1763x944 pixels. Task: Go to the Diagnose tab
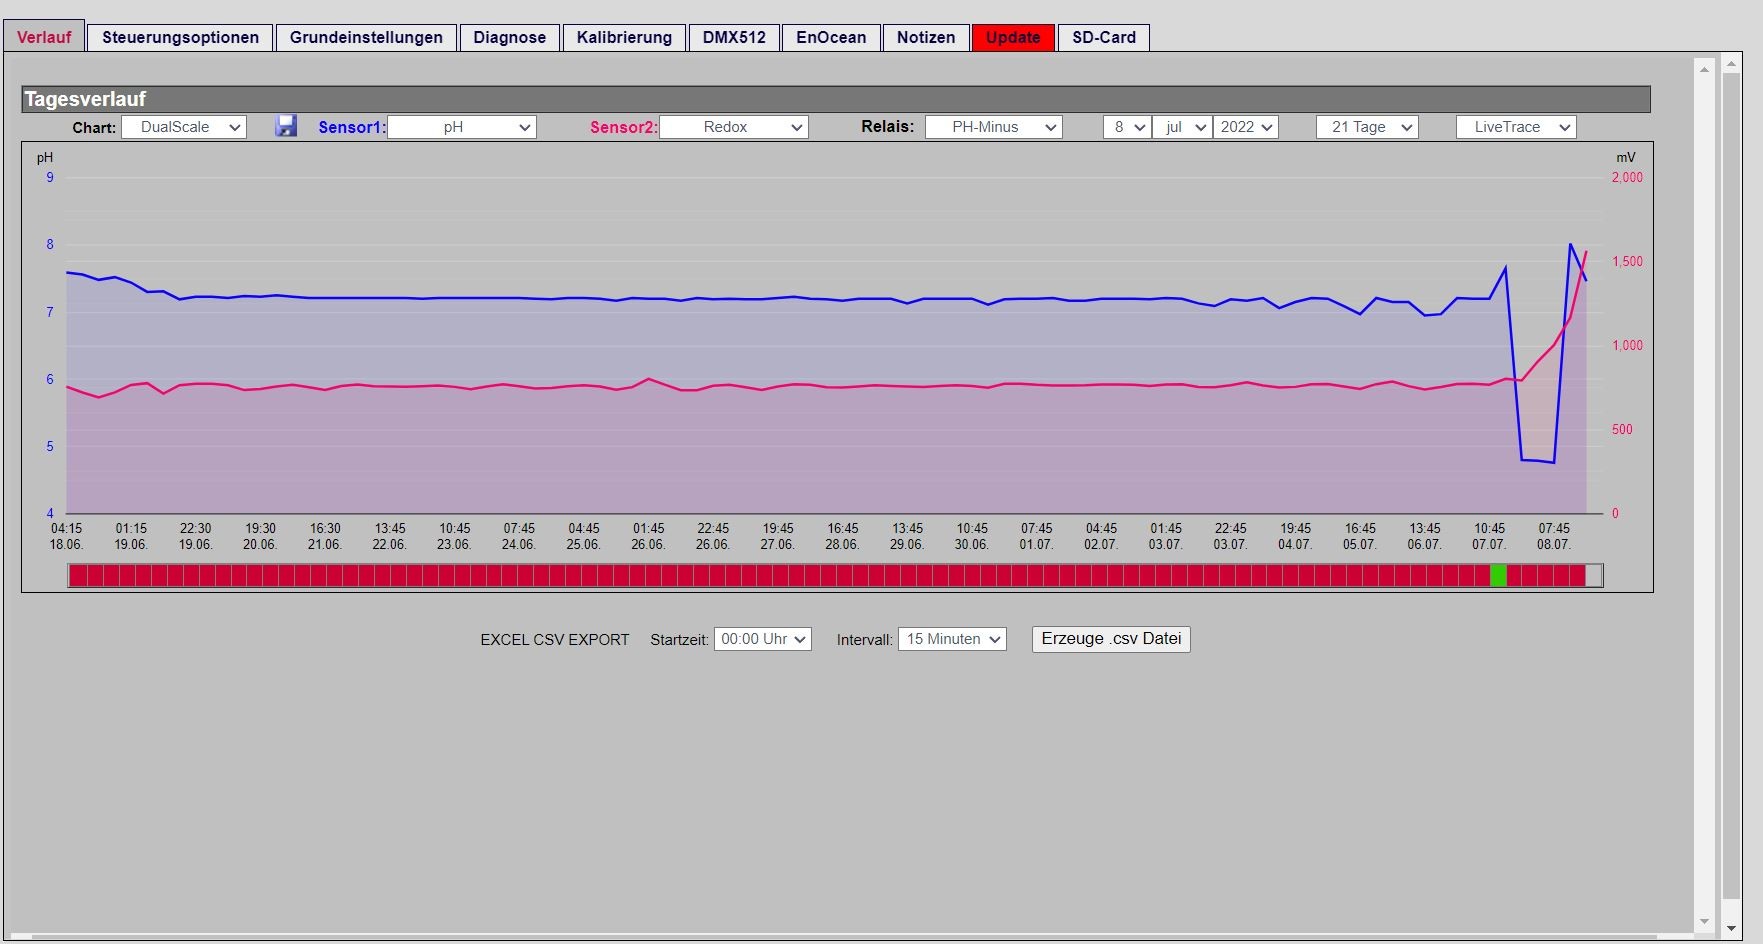click(510, 37)
